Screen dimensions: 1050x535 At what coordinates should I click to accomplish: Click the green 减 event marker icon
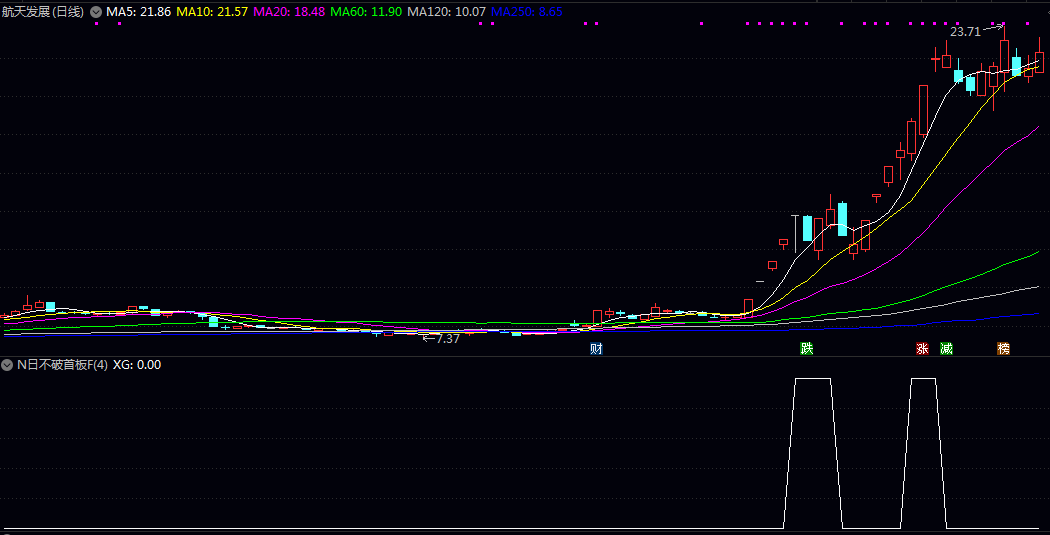[946, 348]
